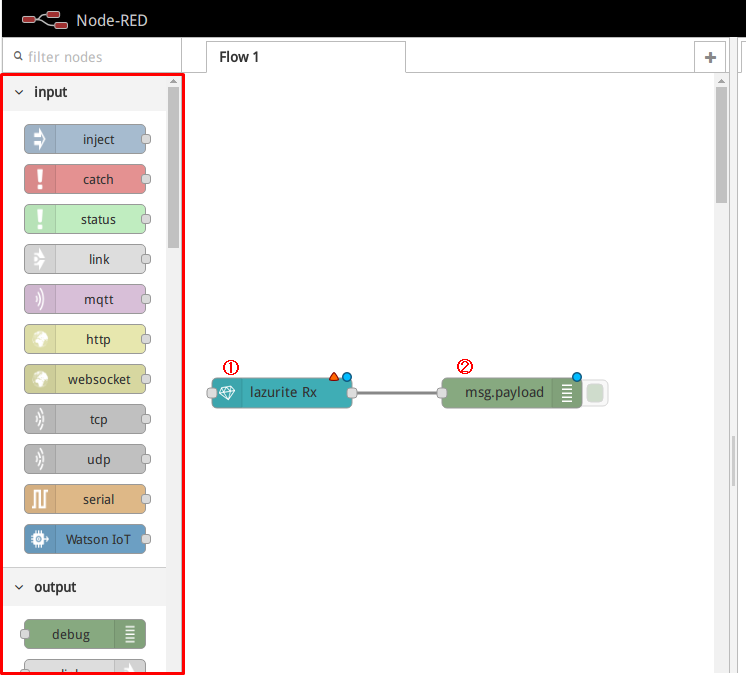Click the canvas scroll up arrow
746x675 pixels.
(x=721, y=81)
